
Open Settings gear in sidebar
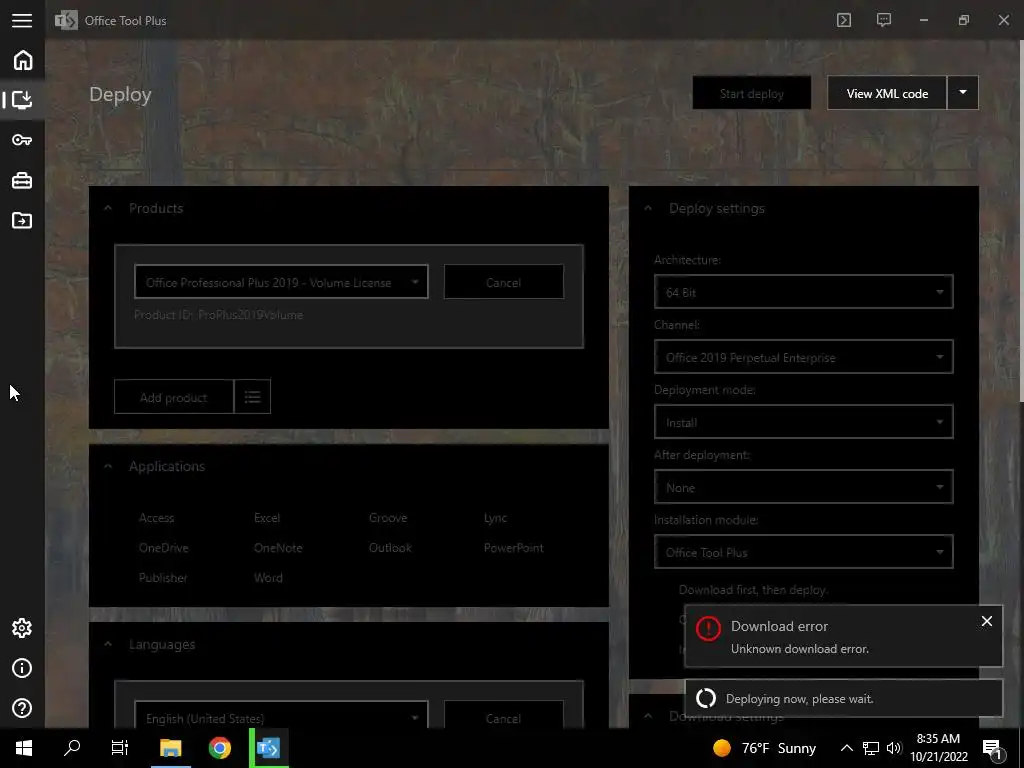22,628
